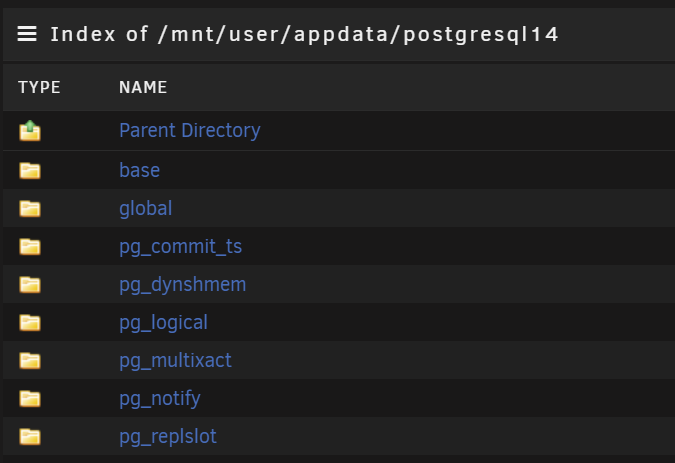Open the global folder link

(x=146, y=209)
